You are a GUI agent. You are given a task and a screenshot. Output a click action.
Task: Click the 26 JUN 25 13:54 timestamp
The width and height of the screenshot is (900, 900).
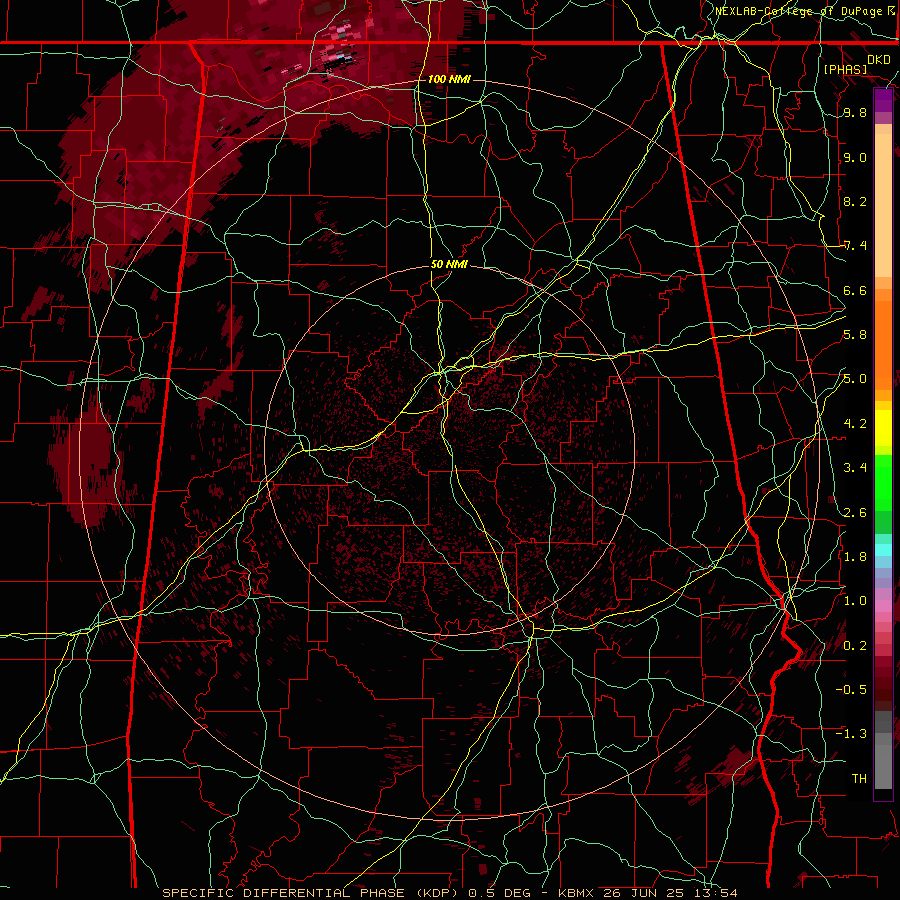pyautogui.click(x=670, y=893)
